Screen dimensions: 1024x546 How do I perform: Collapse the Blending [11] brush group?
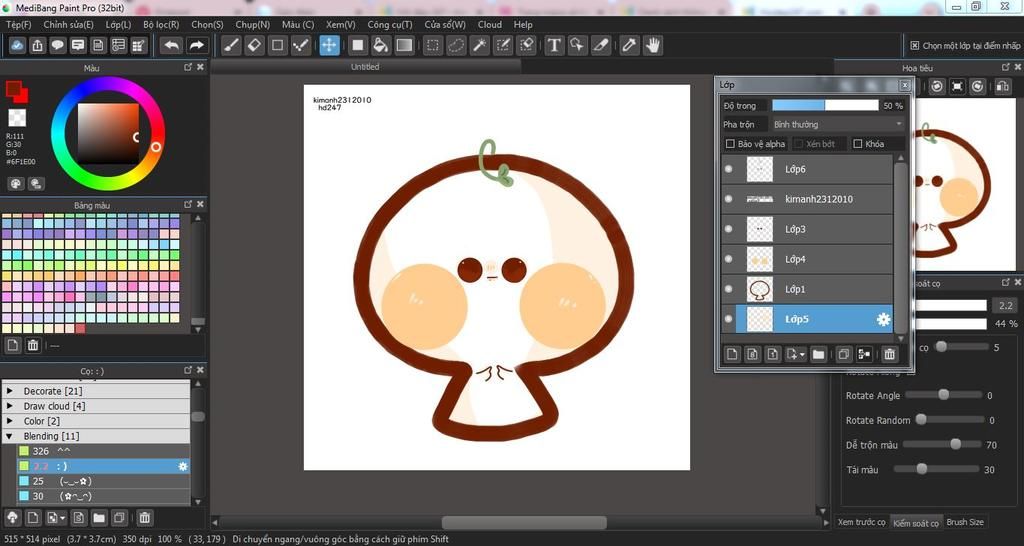click(10, 436)
